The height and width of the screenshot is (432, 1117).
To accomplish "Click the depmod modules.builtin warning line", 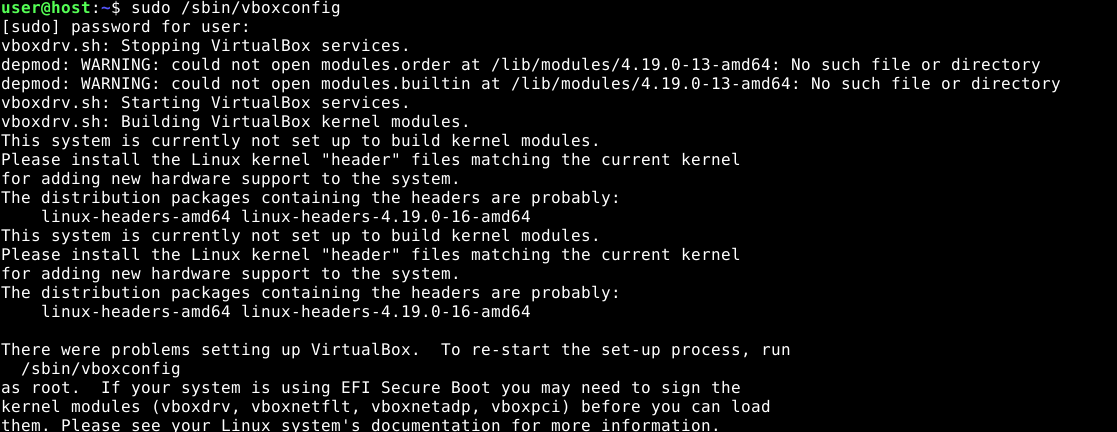I will [530, 84].
